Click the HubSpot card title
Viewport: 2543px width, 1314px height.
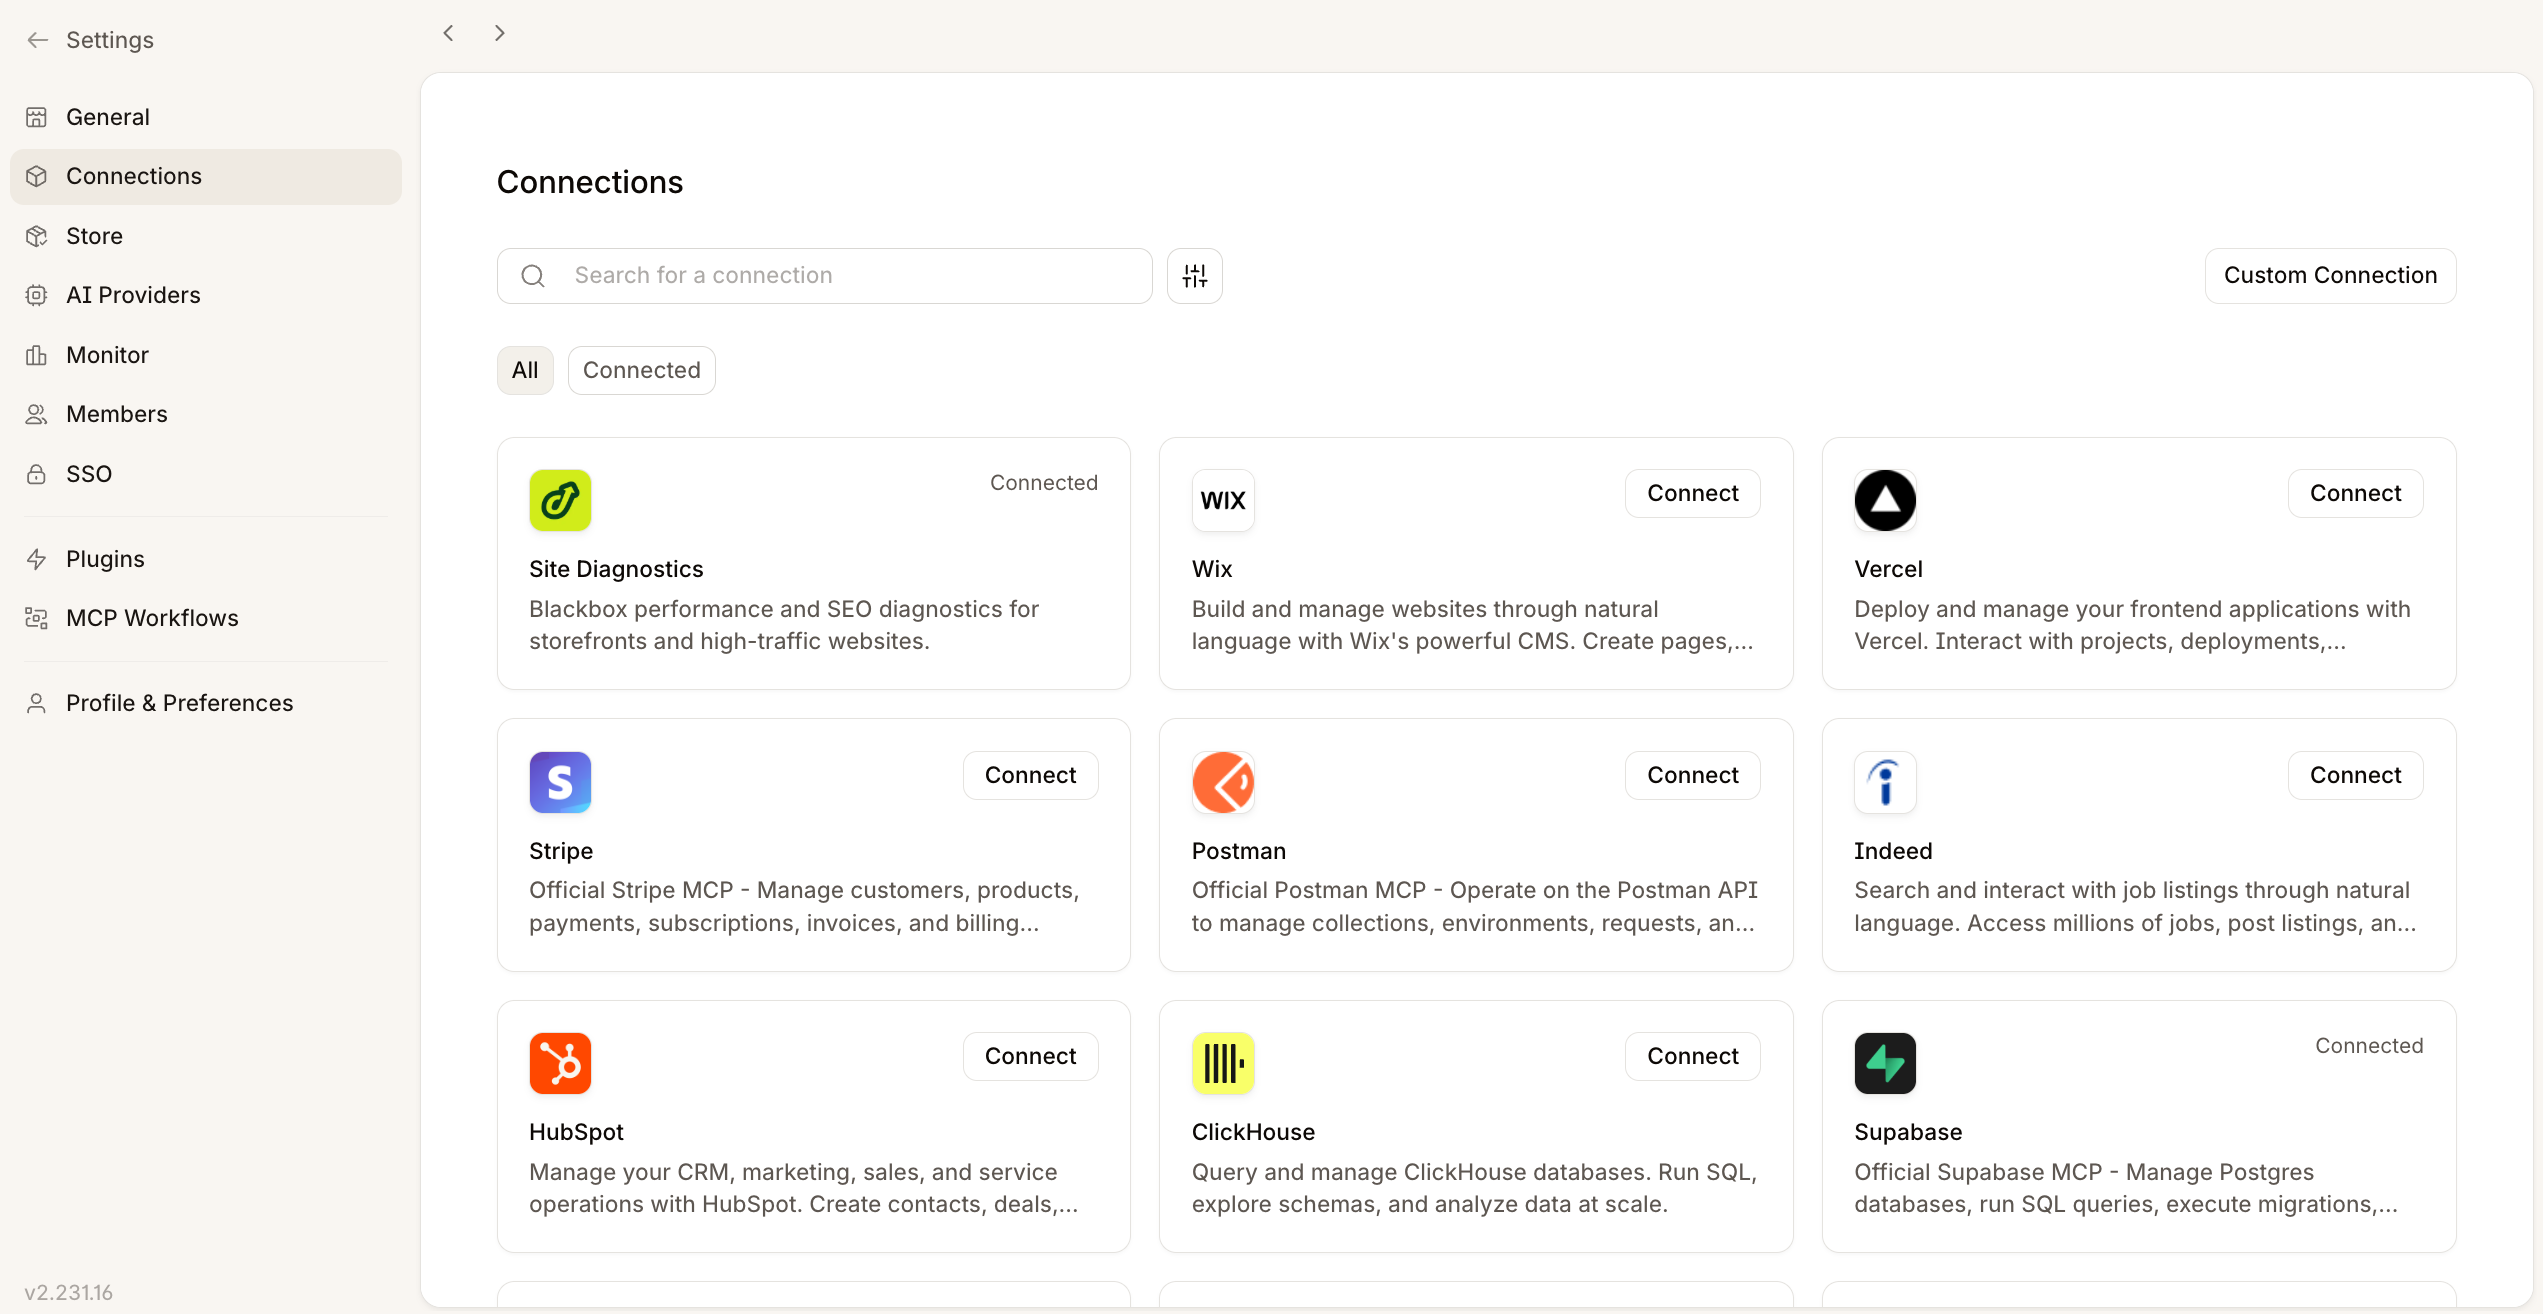(x=577, y=1132)
